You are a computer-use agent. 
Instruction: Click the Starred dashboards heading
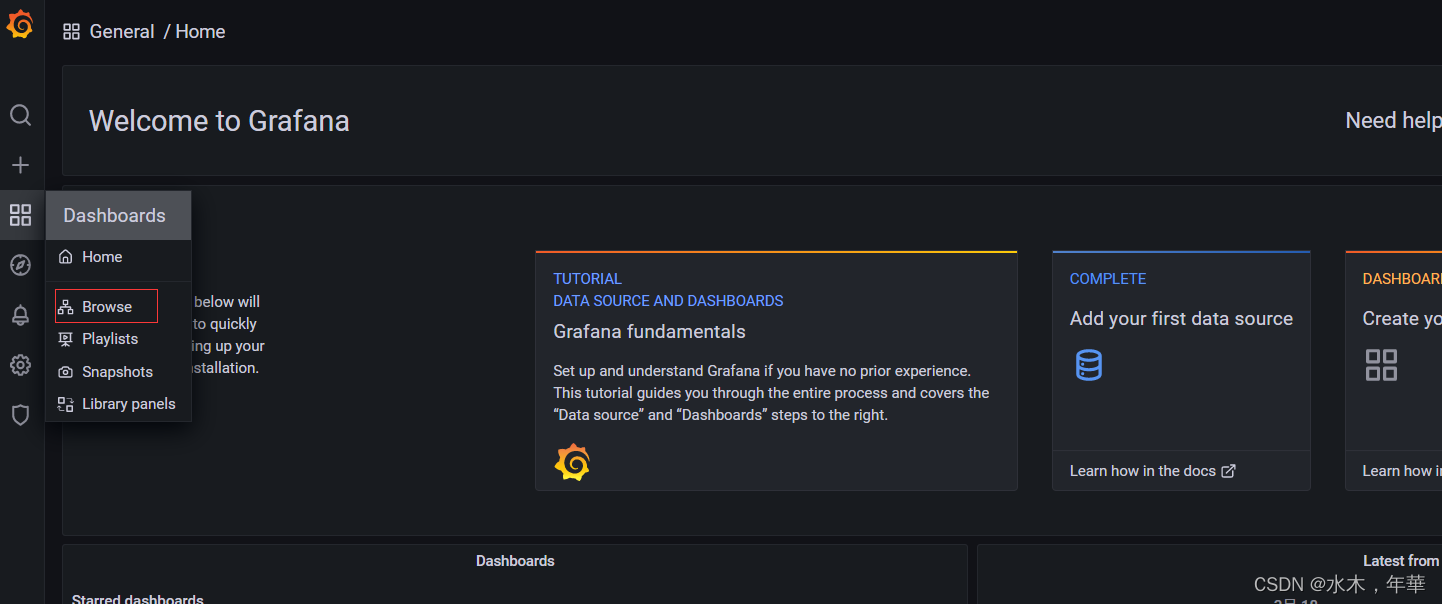[138, 600]
